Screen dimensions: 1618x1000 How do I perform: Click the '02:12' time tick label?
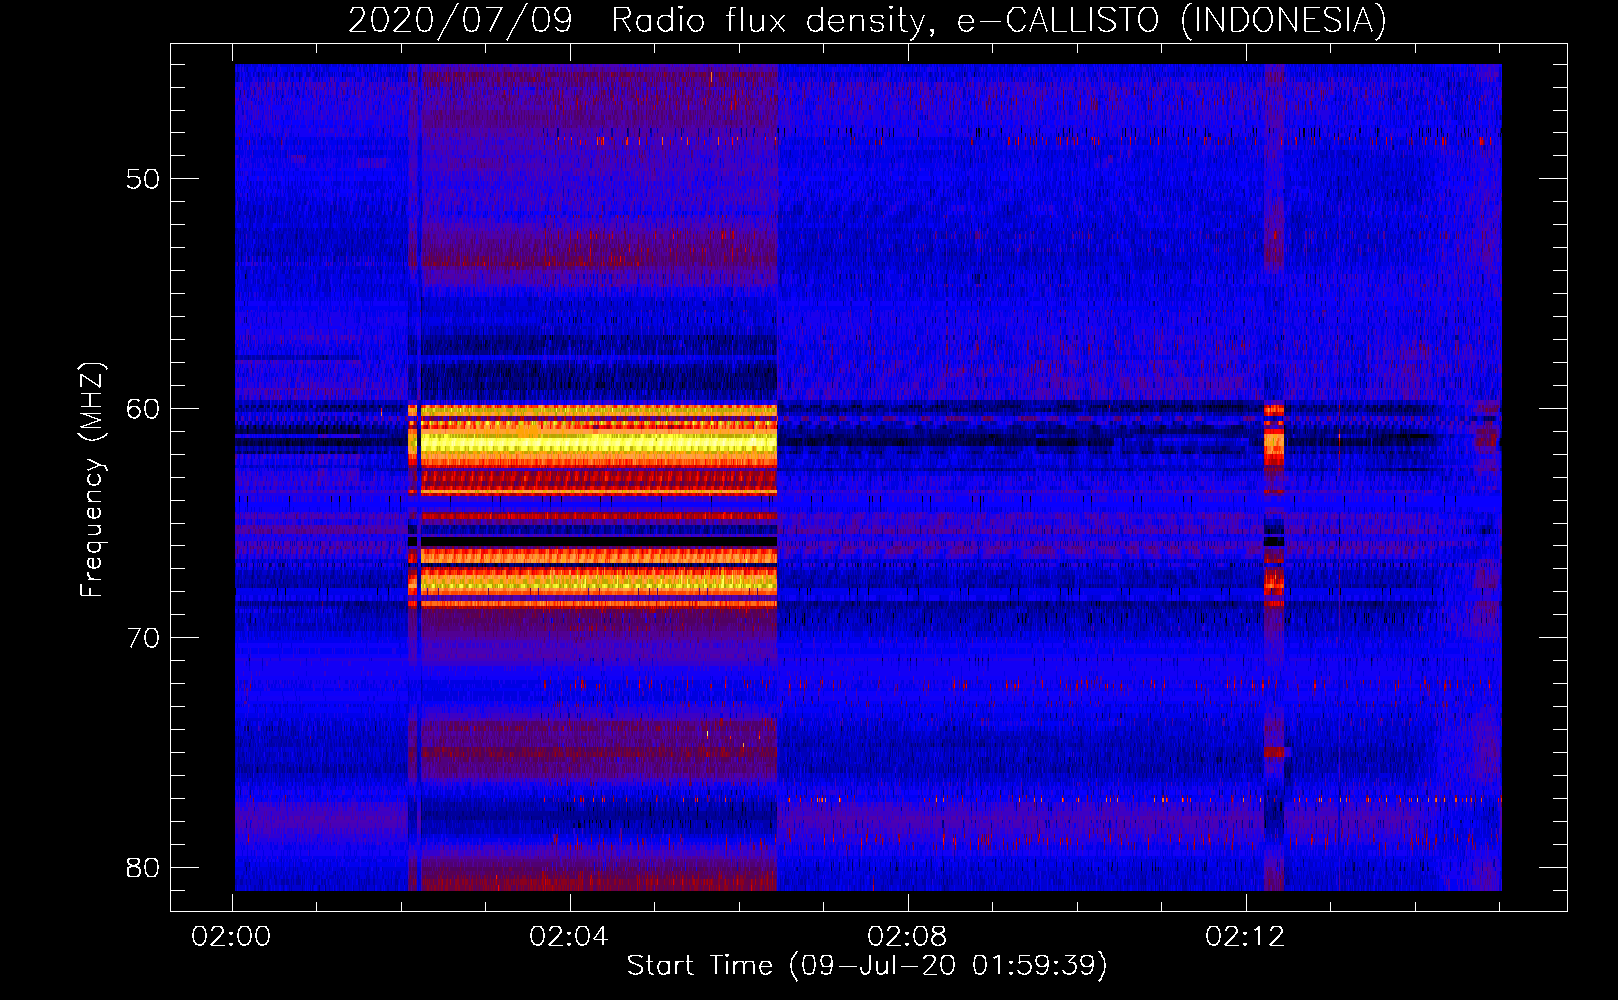(1245, 937)
